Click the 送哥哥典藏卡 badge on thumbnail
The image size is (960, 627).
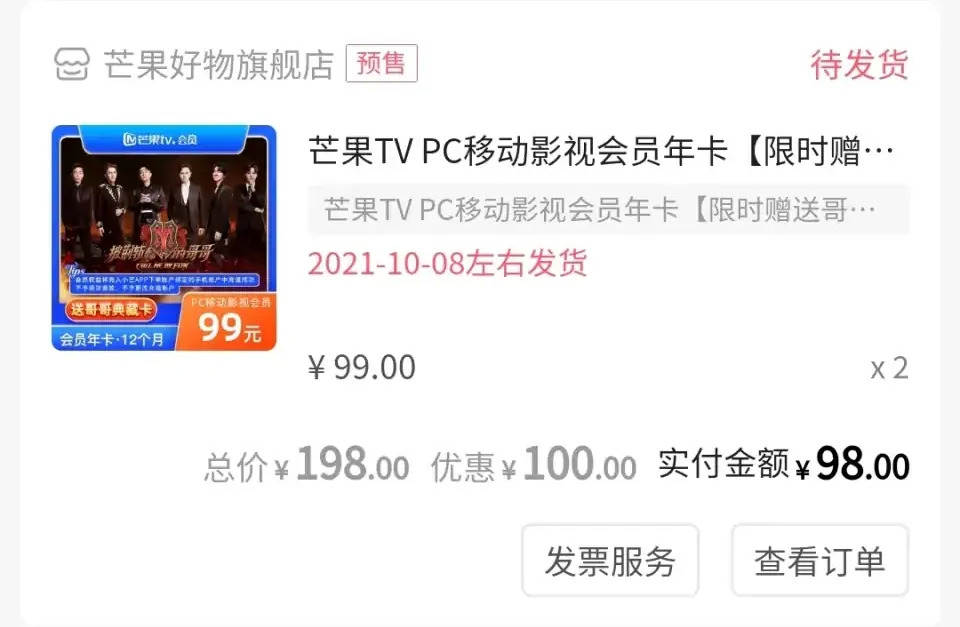[x=111, y=309]
